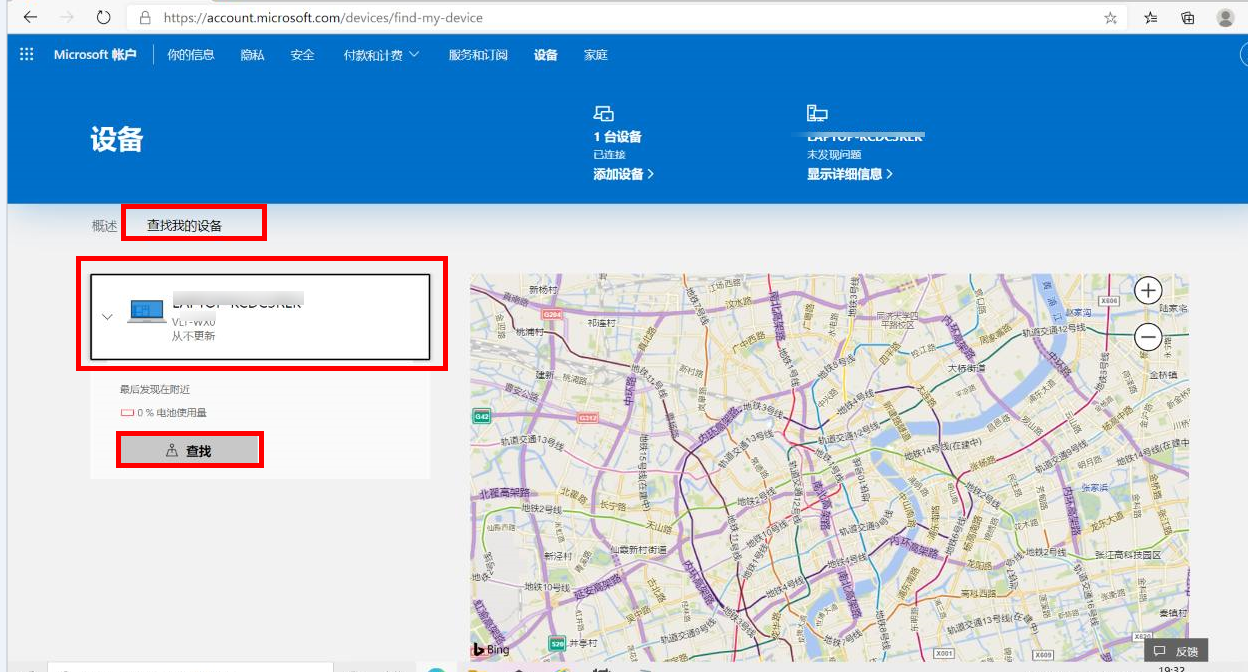
Task: Open the browser collections icon
Action: 1188,18
